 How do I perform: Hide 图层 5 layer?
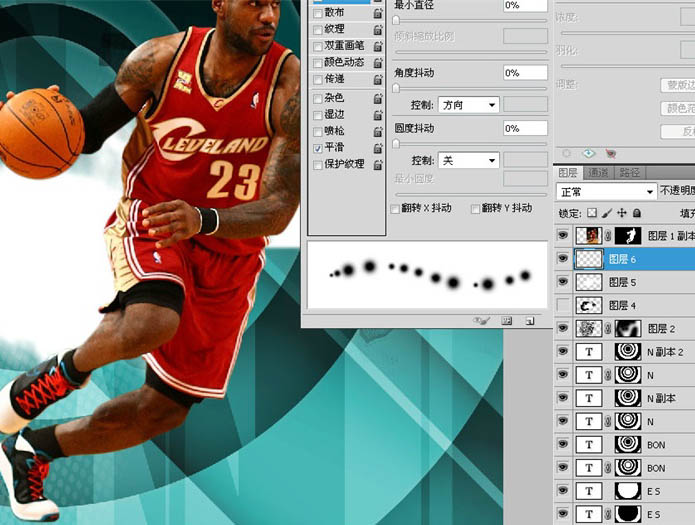point(563,282)
